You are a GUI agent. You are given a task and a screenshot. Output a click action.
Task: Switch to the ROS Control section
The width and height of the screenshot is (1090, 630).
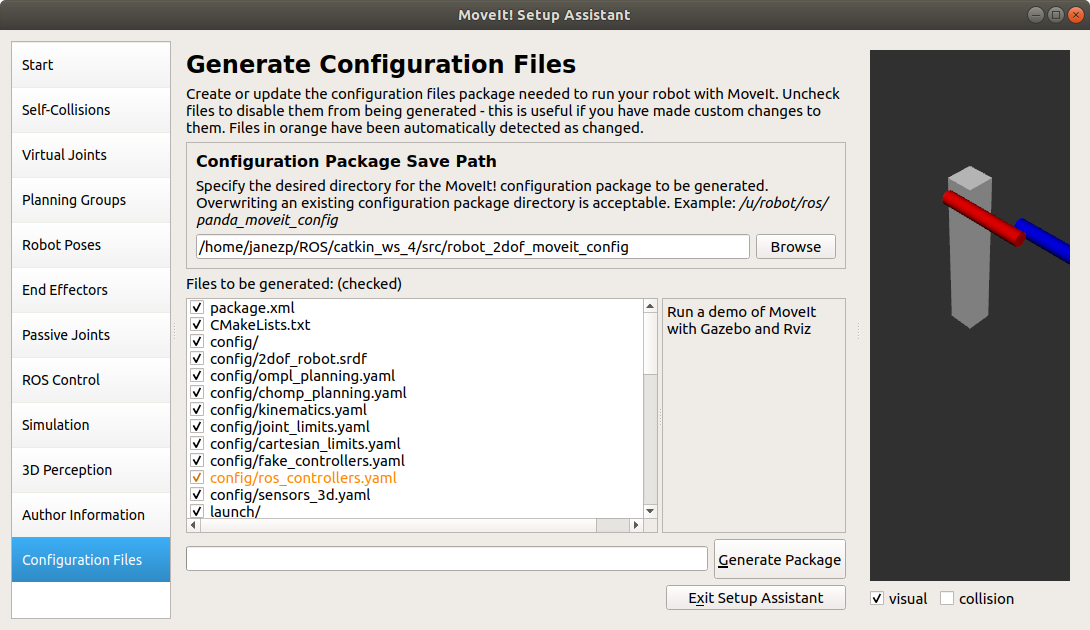(91, 380)
